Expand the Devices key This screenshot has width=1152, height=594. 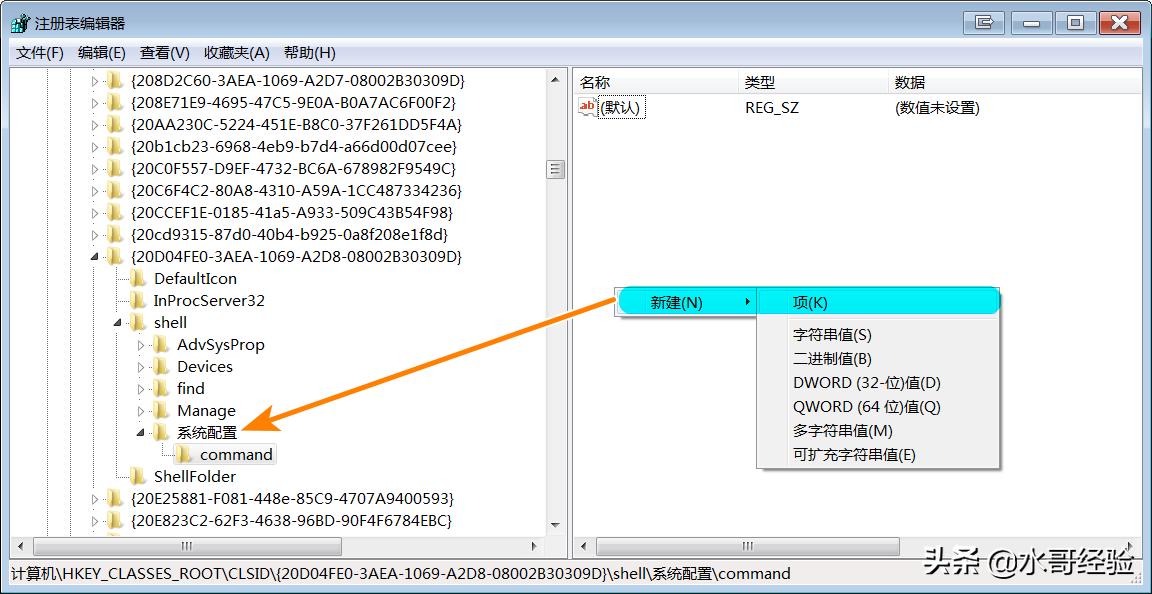pos(143,366)
